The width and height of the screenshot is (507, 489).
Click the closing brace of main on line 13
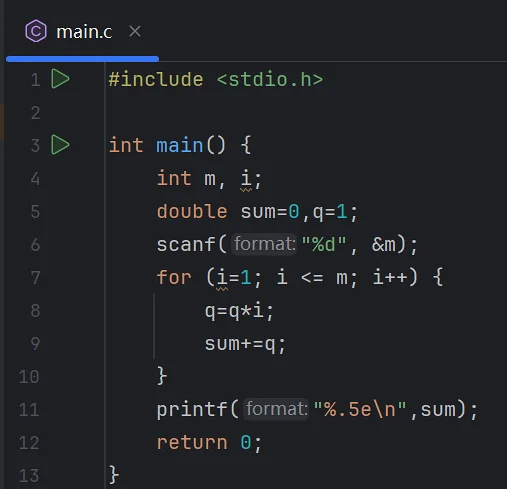tap(114, 475)
